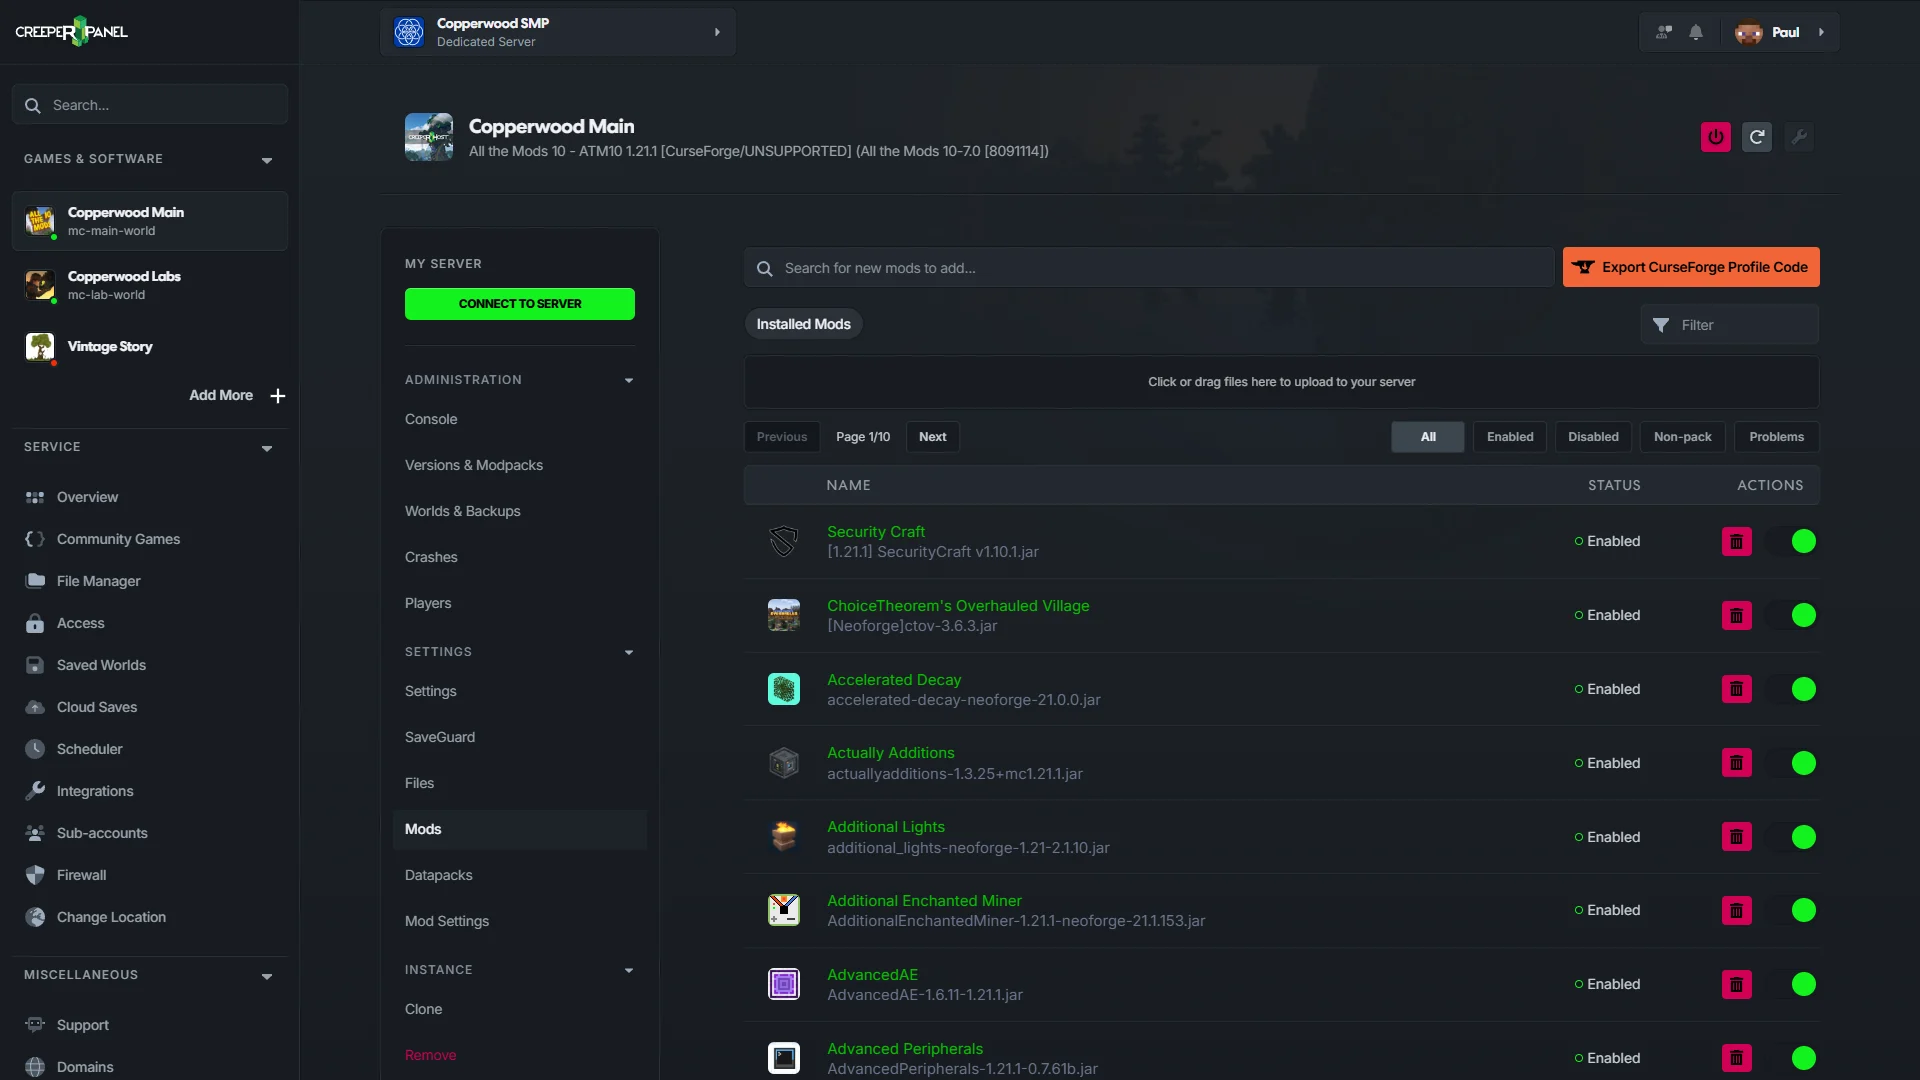The width and height of the screenshot is (1920, 1080).
Task: Click the search for new mods field
Action: pos(1149,268)
